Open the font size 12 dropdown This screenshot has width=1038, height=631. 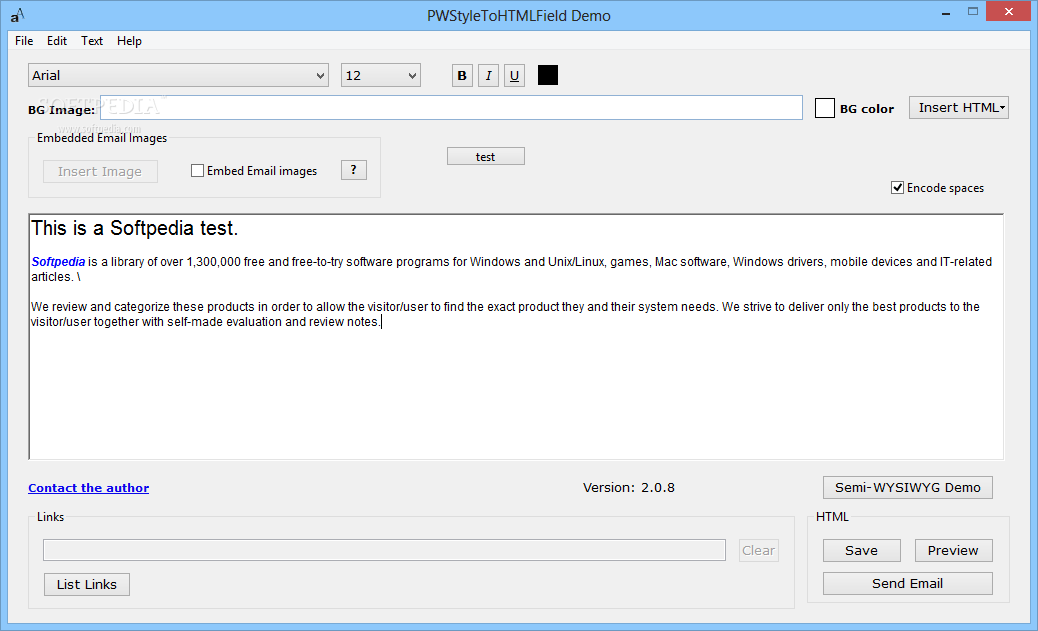tap(381, 75)
